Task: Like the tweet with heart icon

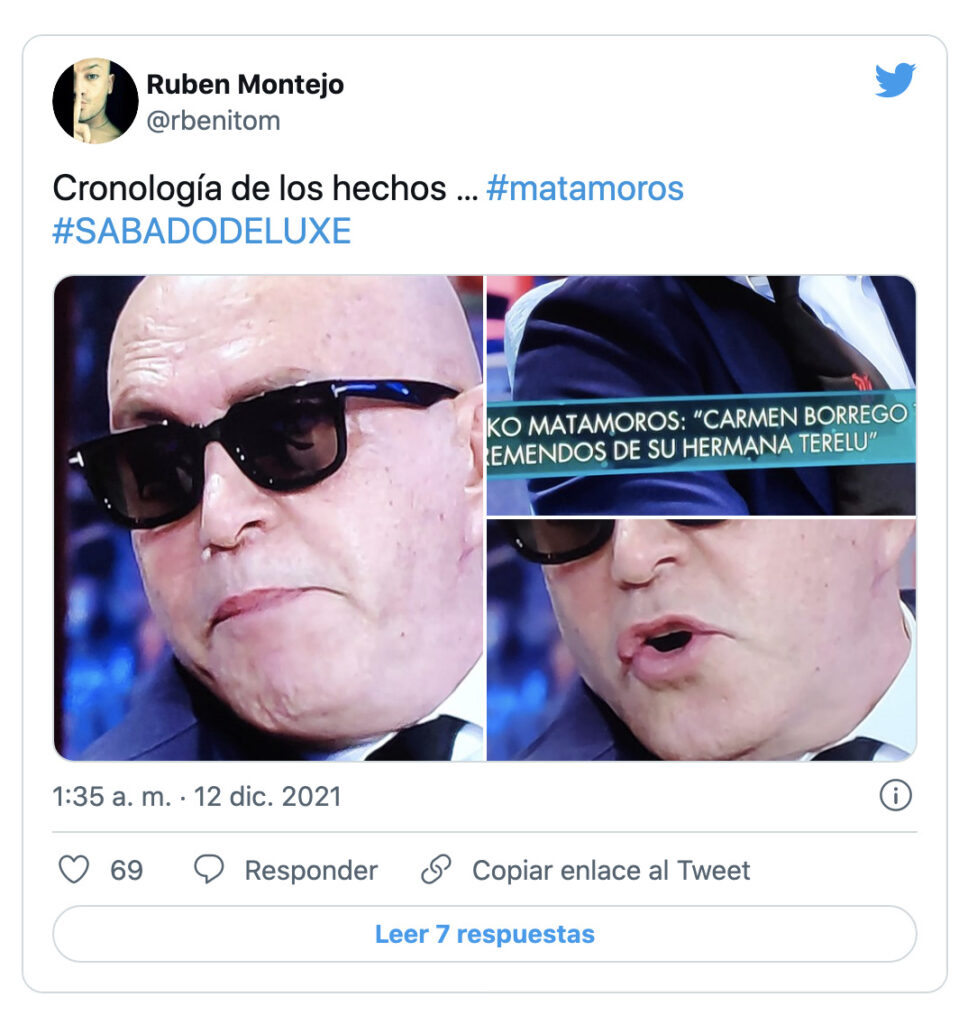Action: pyautogui.click(x=74, y=870)
